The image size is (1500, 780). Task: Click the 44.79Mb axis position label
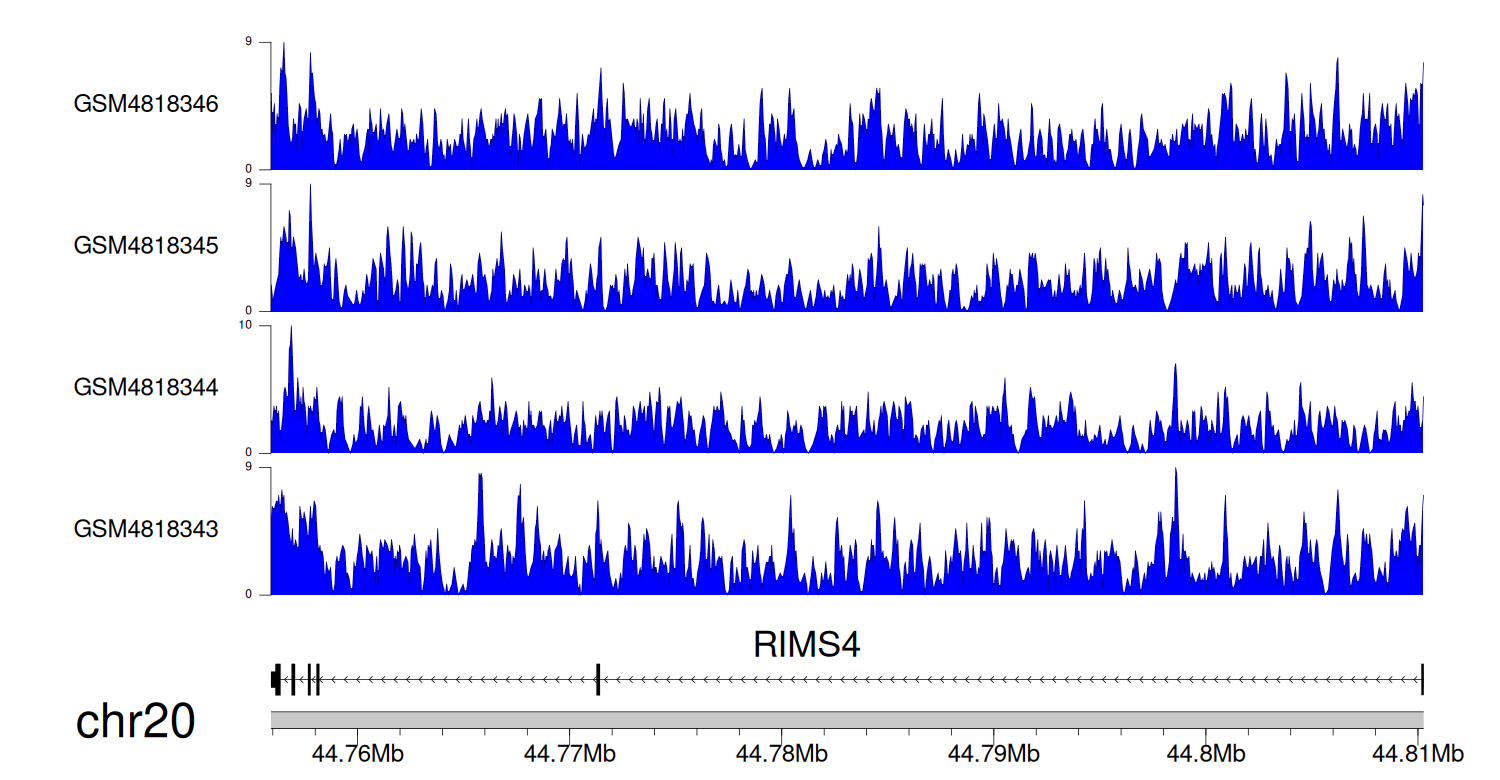click(992, 752)
